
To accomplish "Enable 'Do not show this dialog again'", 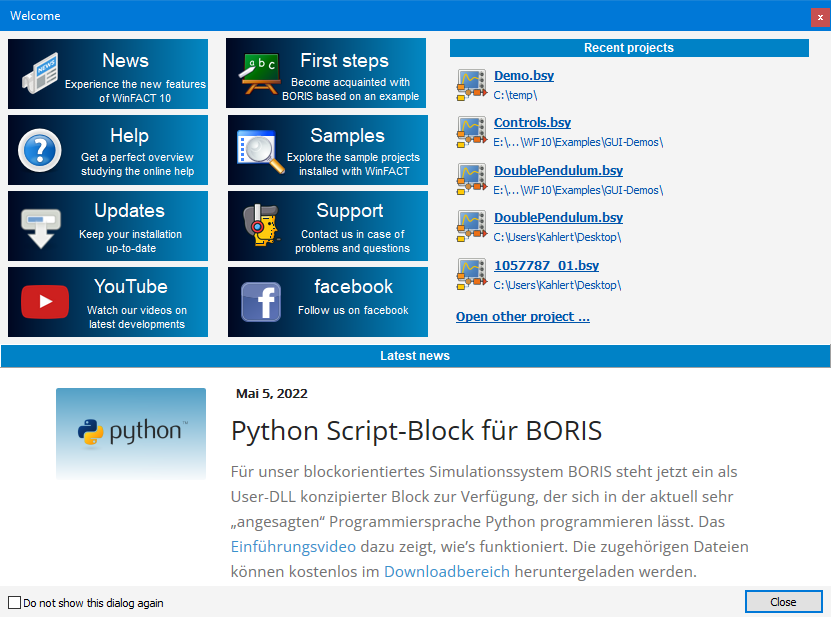I will click(x=14, y=603).
